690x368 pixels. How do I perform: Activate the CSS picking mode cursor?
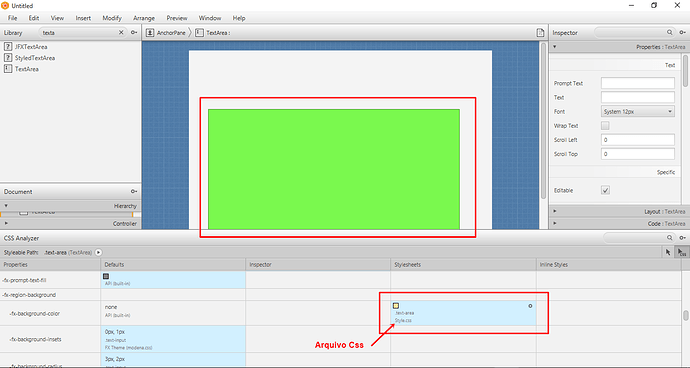681,252
